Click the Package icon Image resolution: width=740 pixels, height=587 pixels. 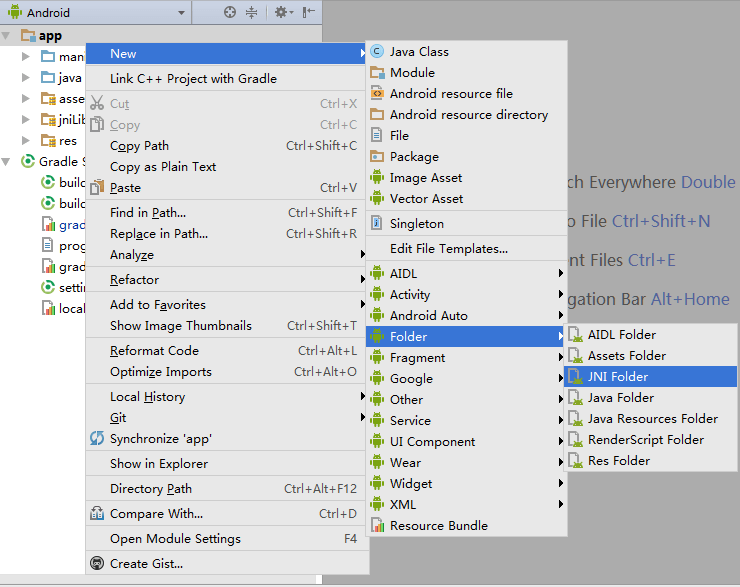[x=377, y=157]
